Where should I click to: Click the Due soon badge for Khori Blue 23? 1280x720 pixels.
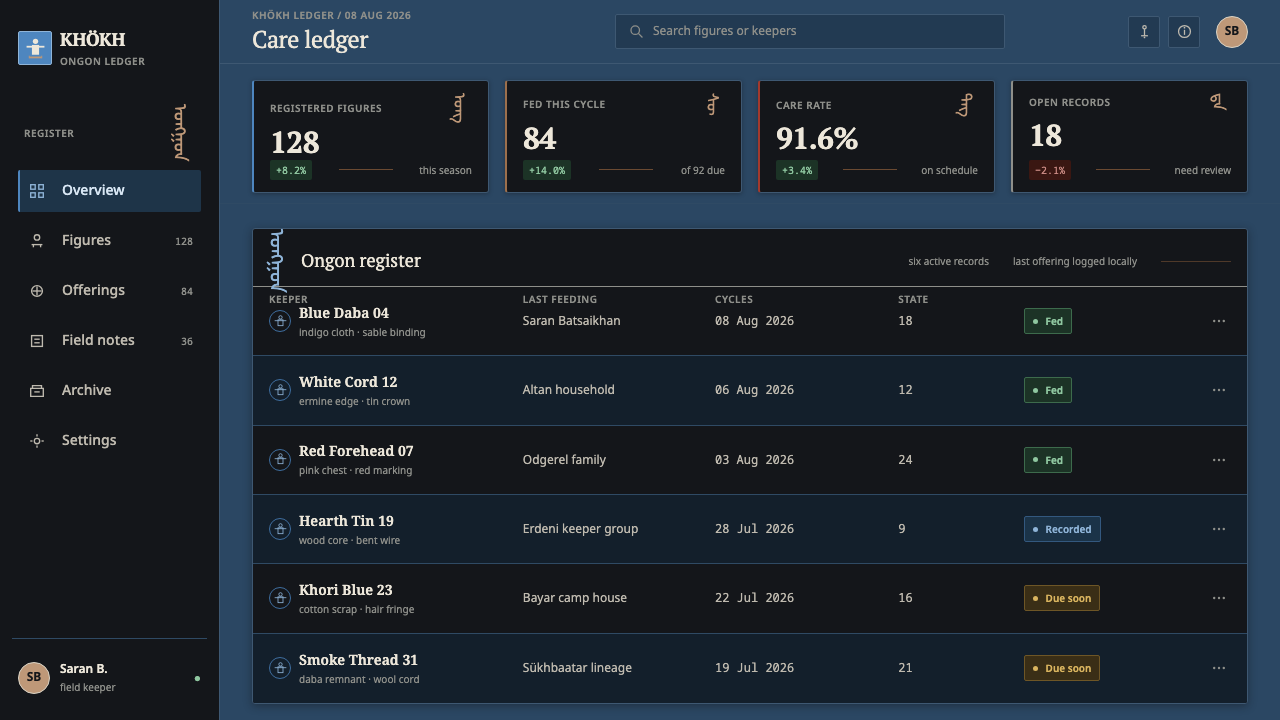(x=1062, y=598)
